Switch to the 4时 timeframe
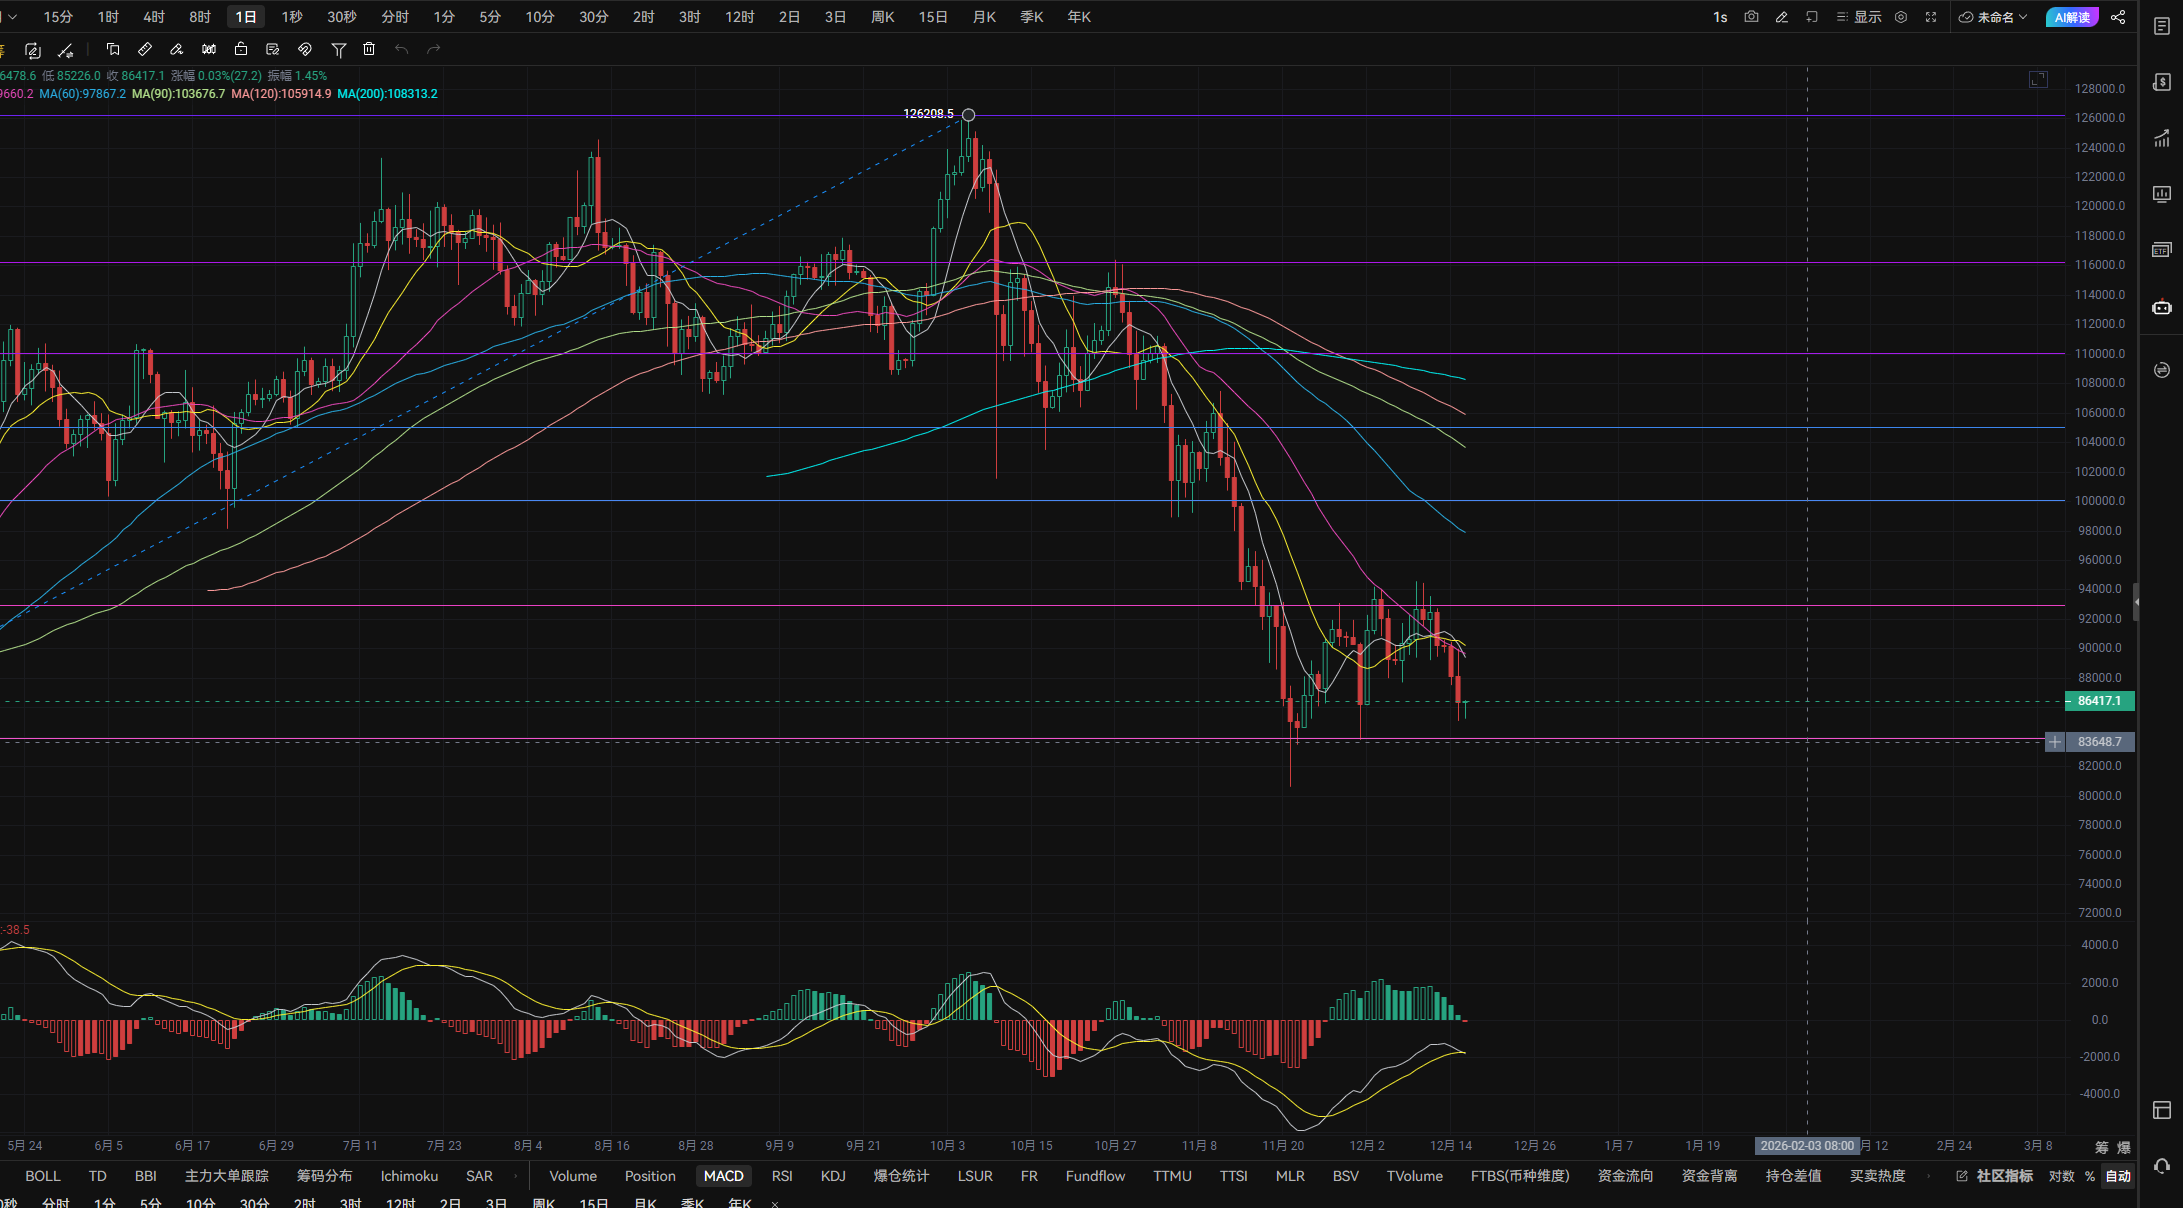2183x1208 pixels. (x=154, y=17)
